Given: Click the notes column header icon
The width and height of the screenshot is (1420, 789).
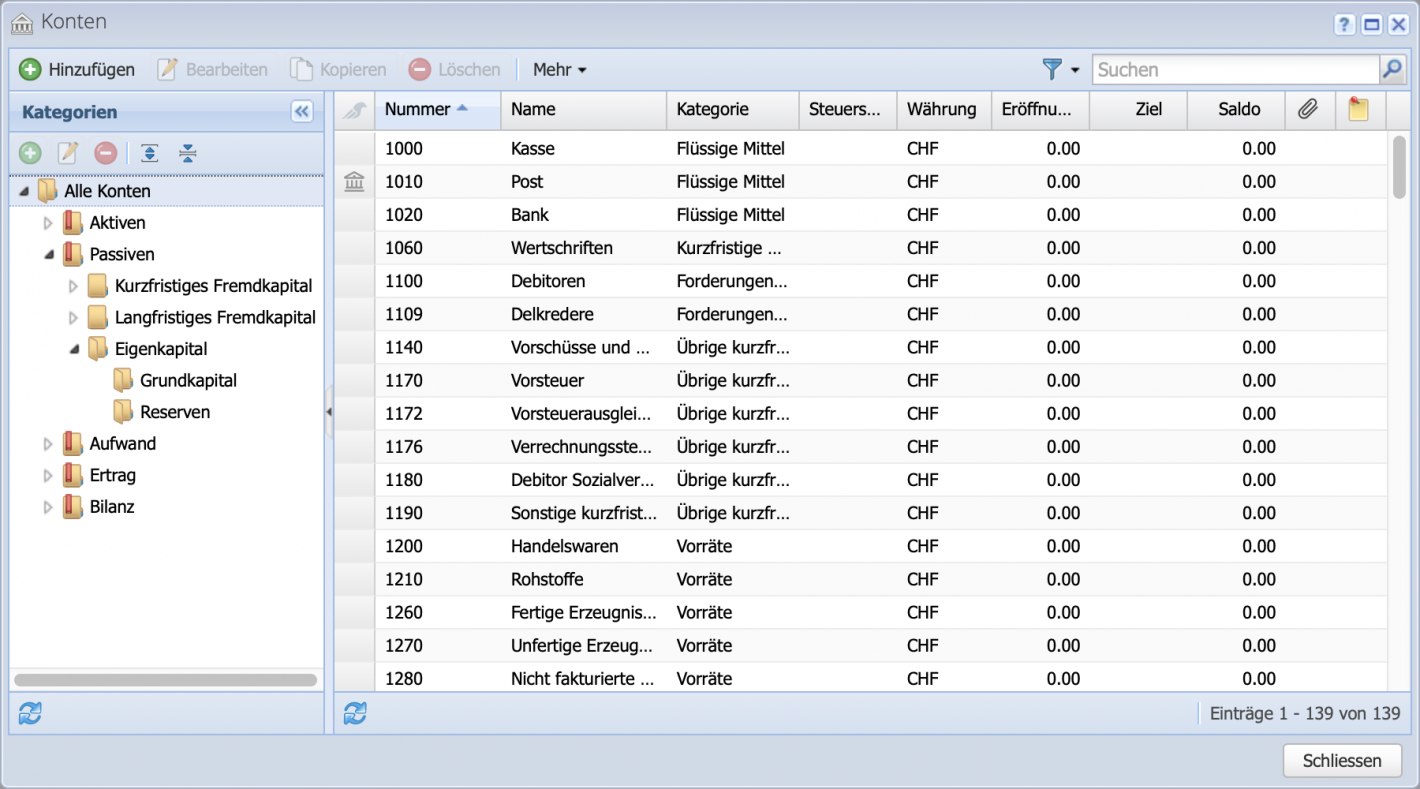Looking at the screenshot, I should (x=1358, y=110).
